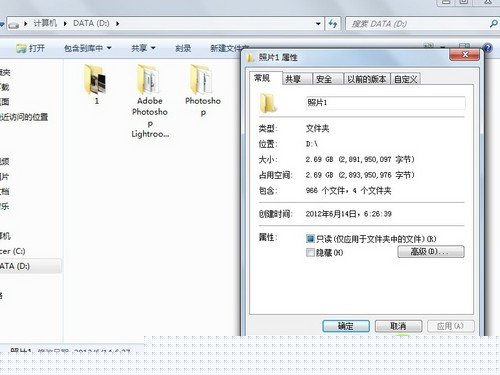Click folder icon in properties dialog
This screenshot has height=375, width=500.
click(x=268, y=103)
